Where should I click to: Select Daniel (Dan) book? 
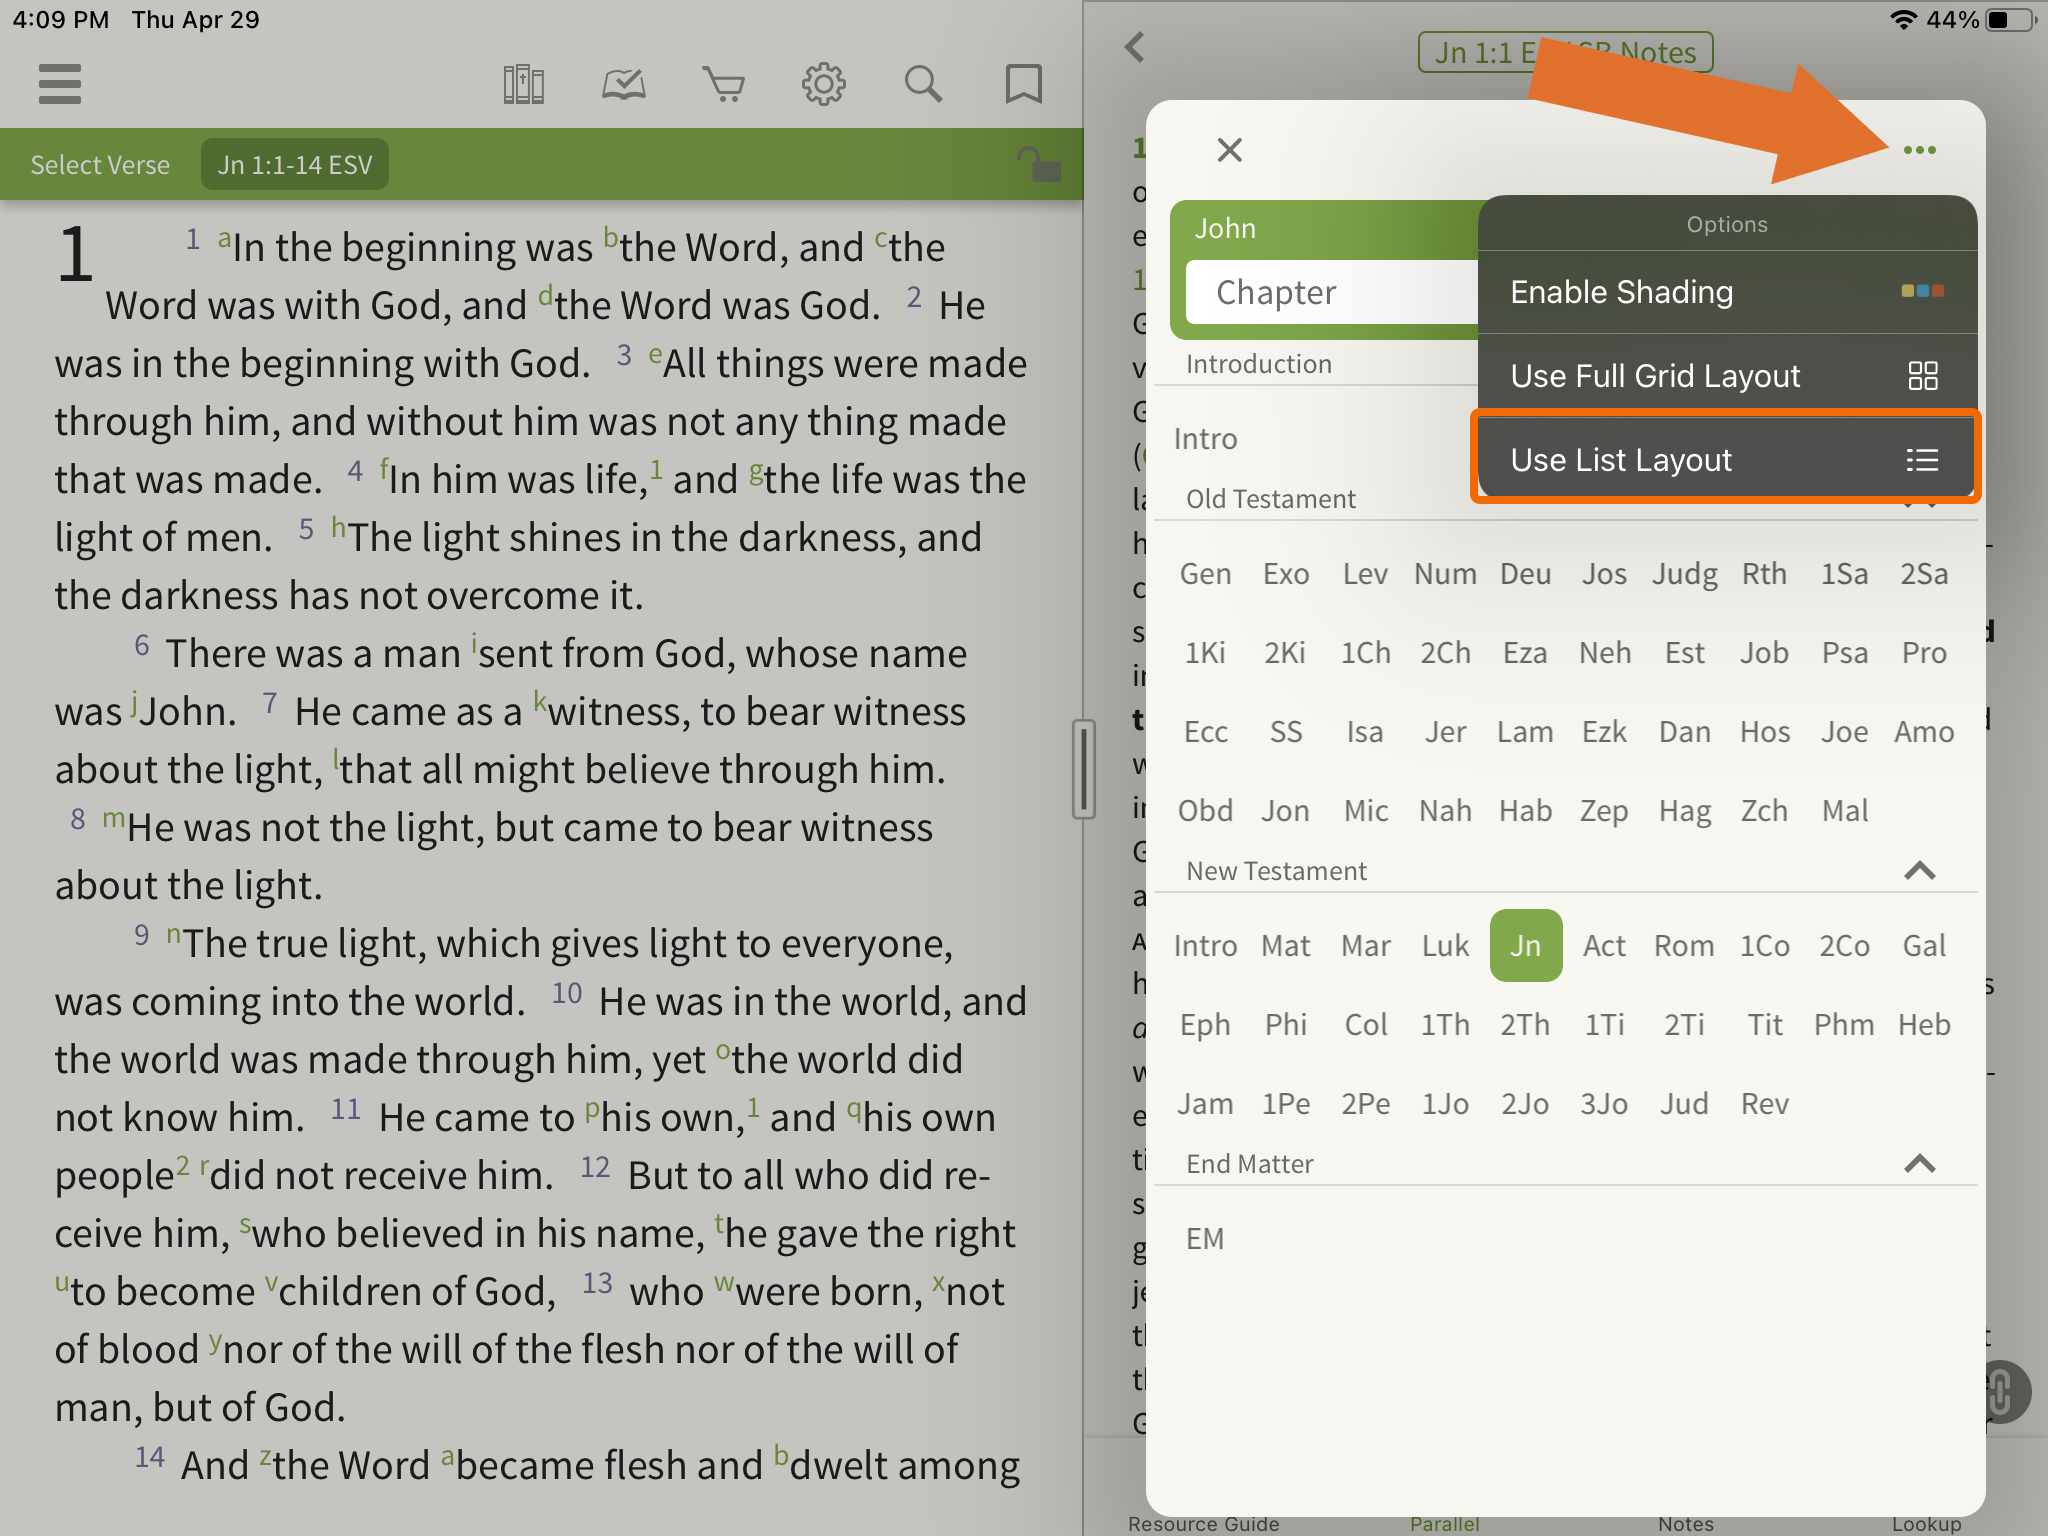point(1684,732)
